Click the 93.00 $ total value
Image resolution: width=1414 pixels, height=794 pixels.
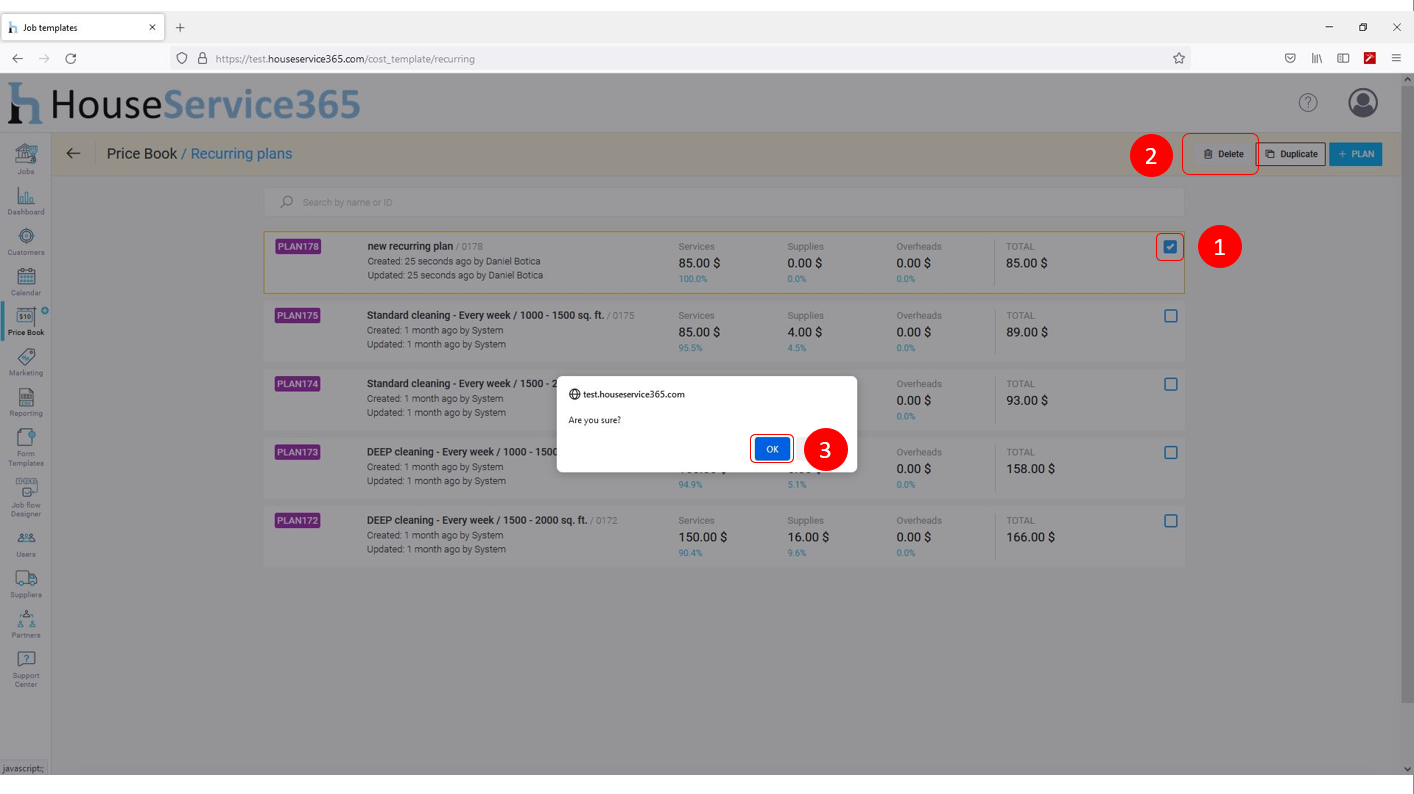tap(1027, 400)
